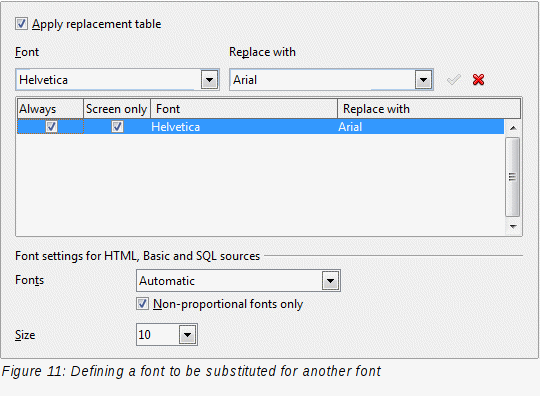Toggle Screen only checkbox in Helvetica row
This screenshot has height=396, width=541.
[117, 127]
